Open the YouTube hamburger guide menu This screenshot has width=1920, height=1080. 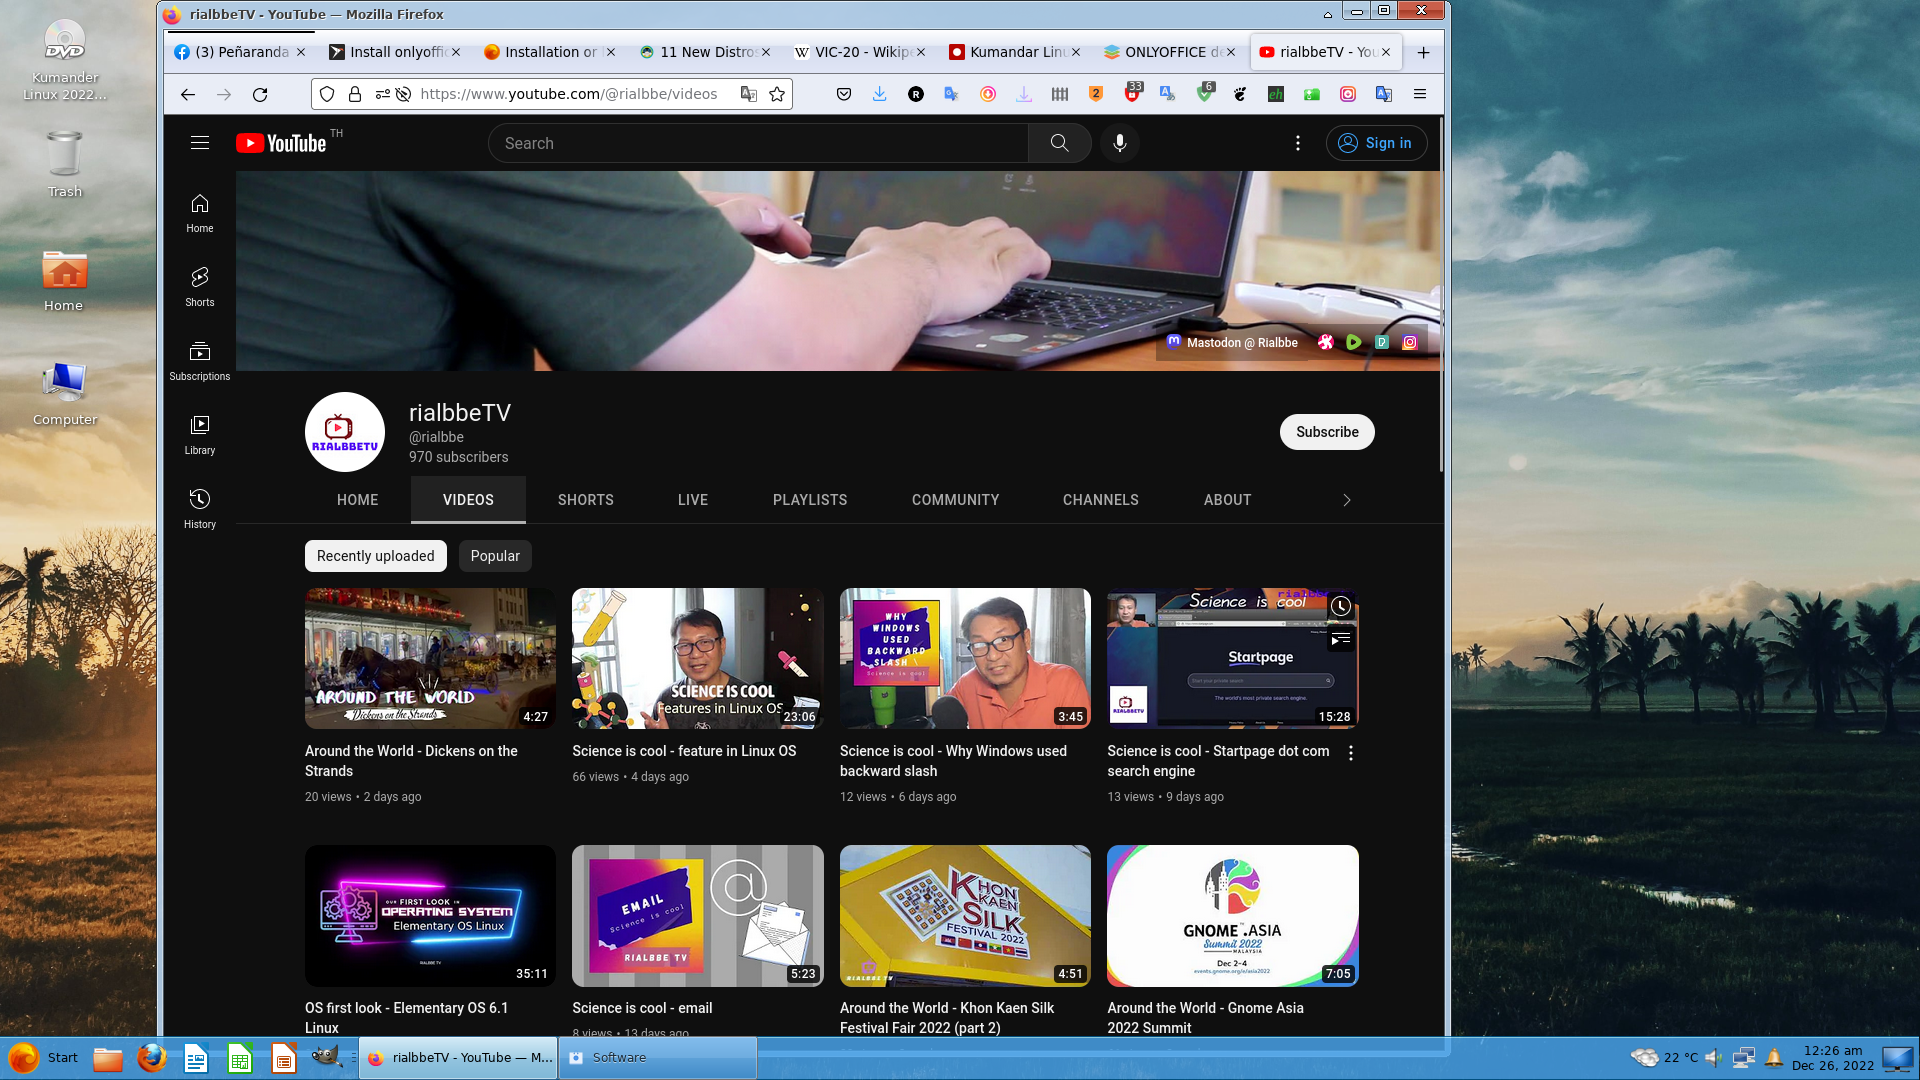pos(200,143)
